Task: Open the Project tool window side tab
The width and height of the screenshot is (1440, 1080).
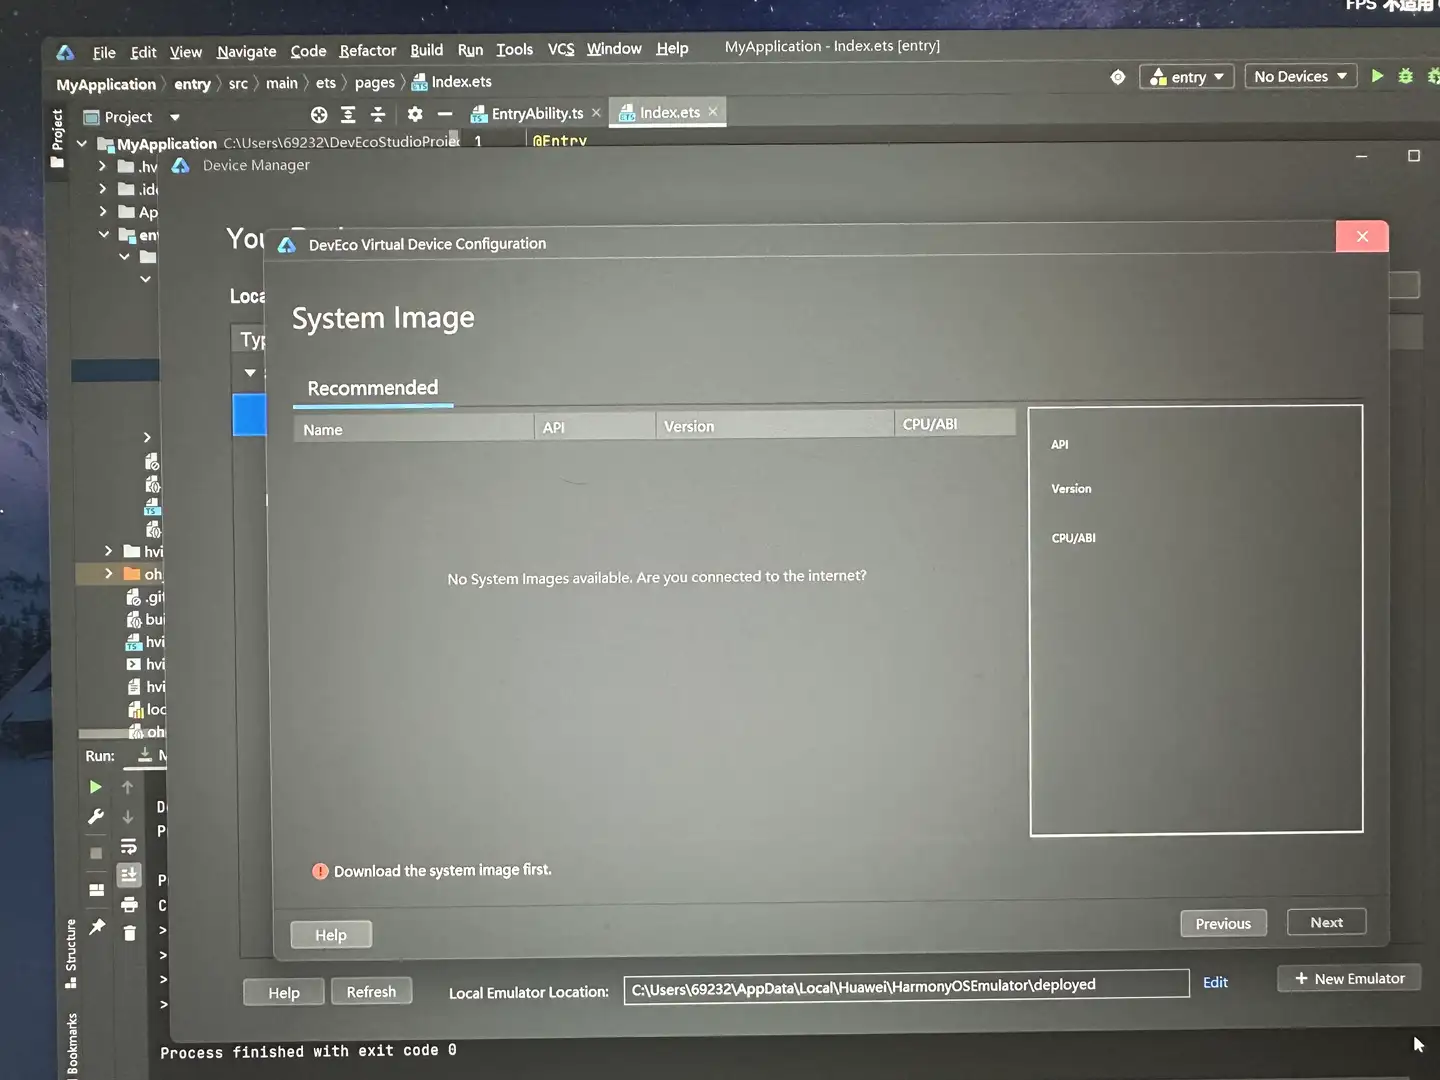Action: [57, 138]
